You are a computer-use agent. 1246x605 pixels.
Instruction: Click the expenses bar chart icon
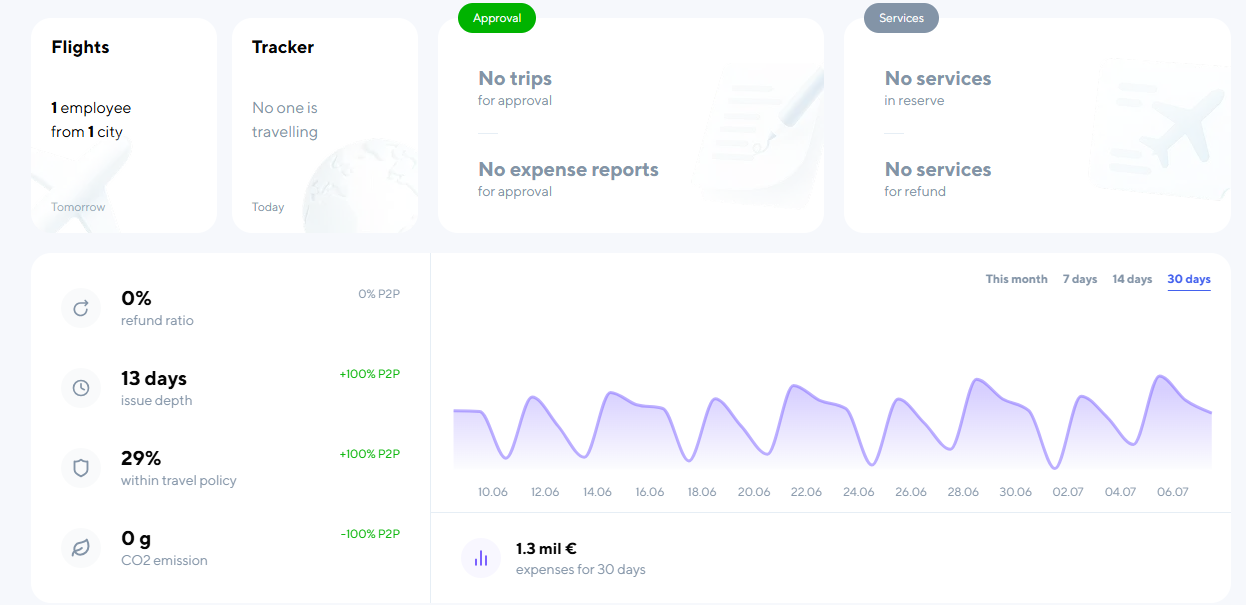481,558
